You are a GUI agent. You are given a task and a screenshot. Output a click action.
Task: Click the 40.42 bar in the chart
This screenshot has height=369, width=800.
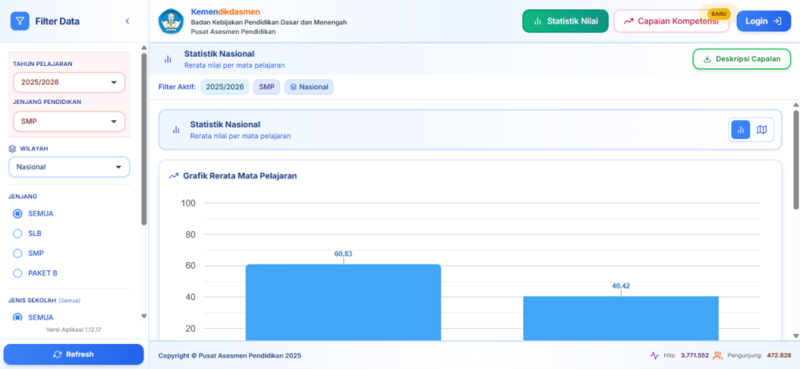click(x=621, y=318)
